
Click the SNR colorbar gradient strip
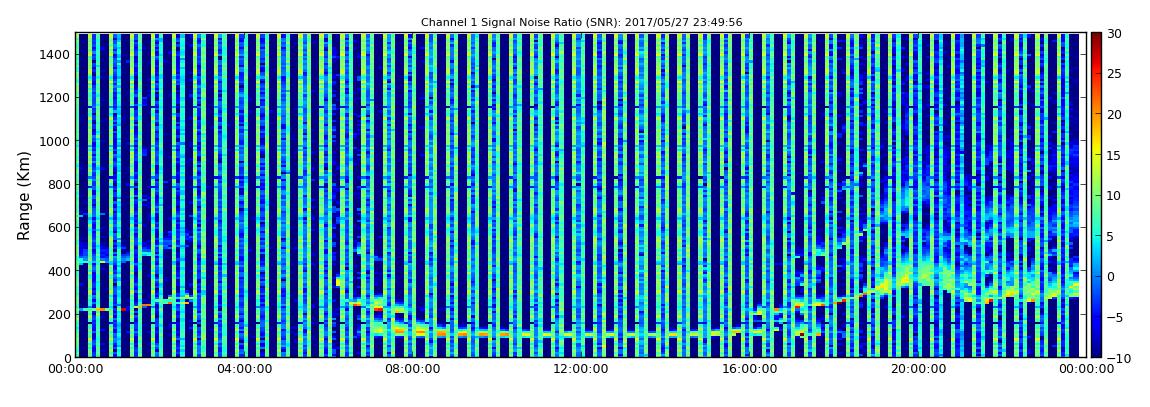coord(1096,195)
